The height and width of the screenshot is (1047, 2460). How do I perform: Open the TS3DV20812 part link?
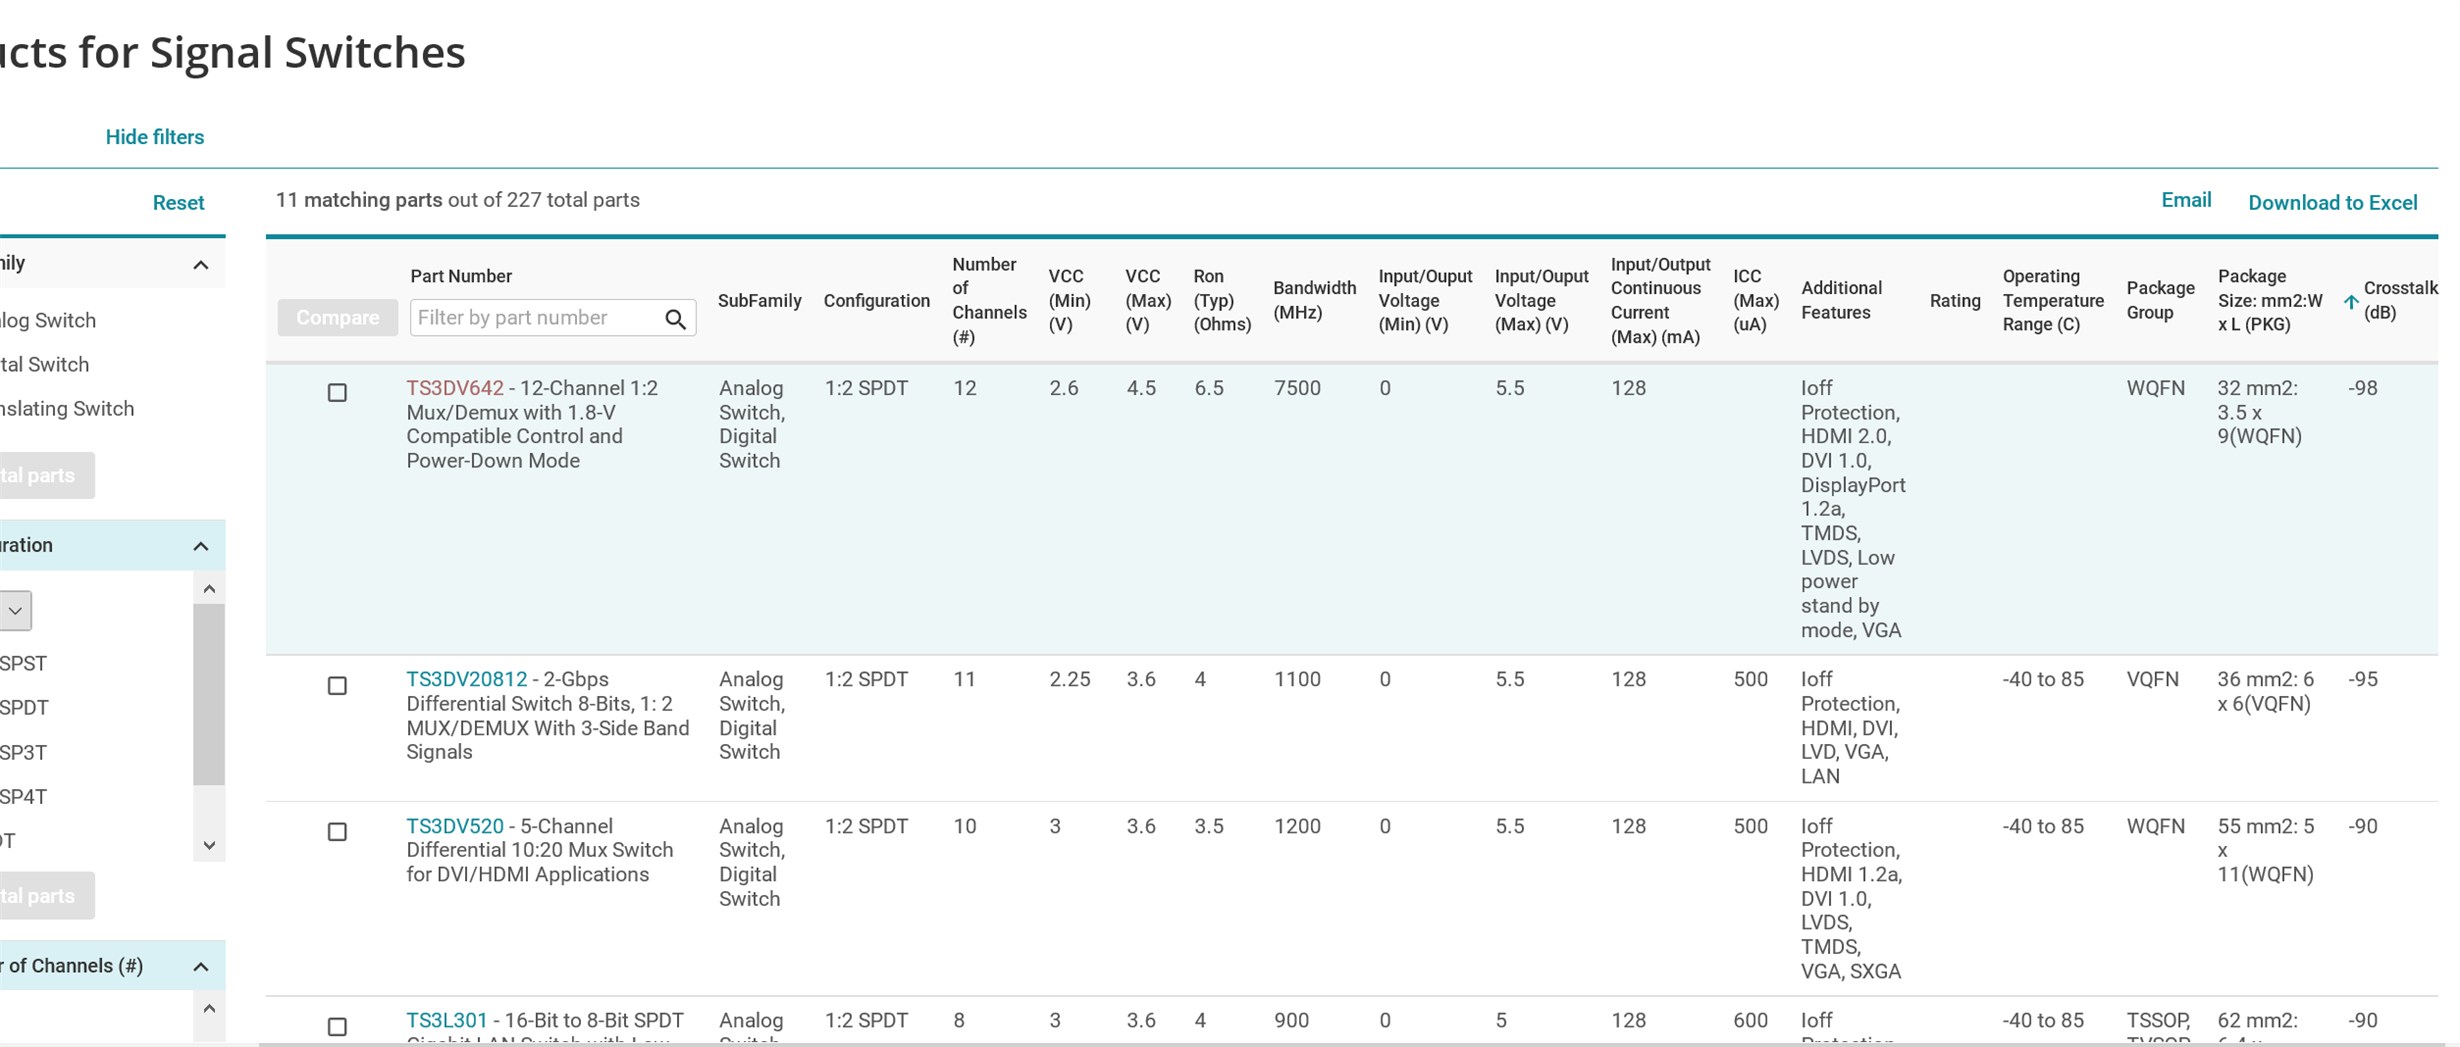tap(466, 679)
